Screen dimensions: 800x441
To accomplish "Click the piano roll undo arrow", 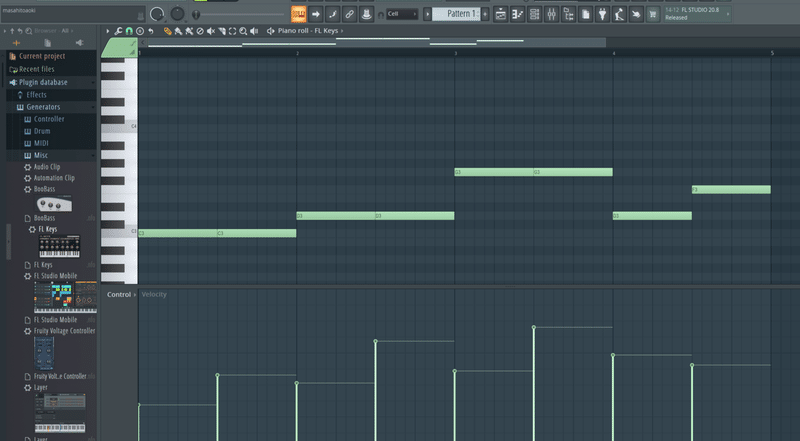I will click(x=151, y=31).
